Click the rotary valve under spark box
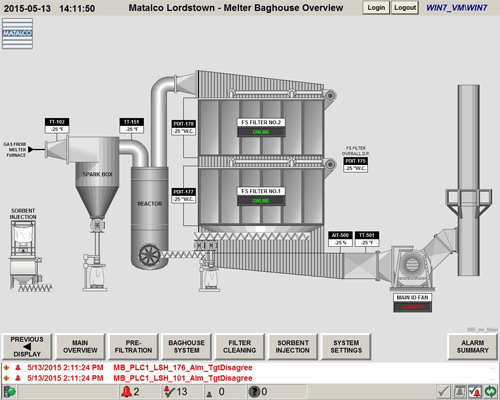 tap(97, 226)
